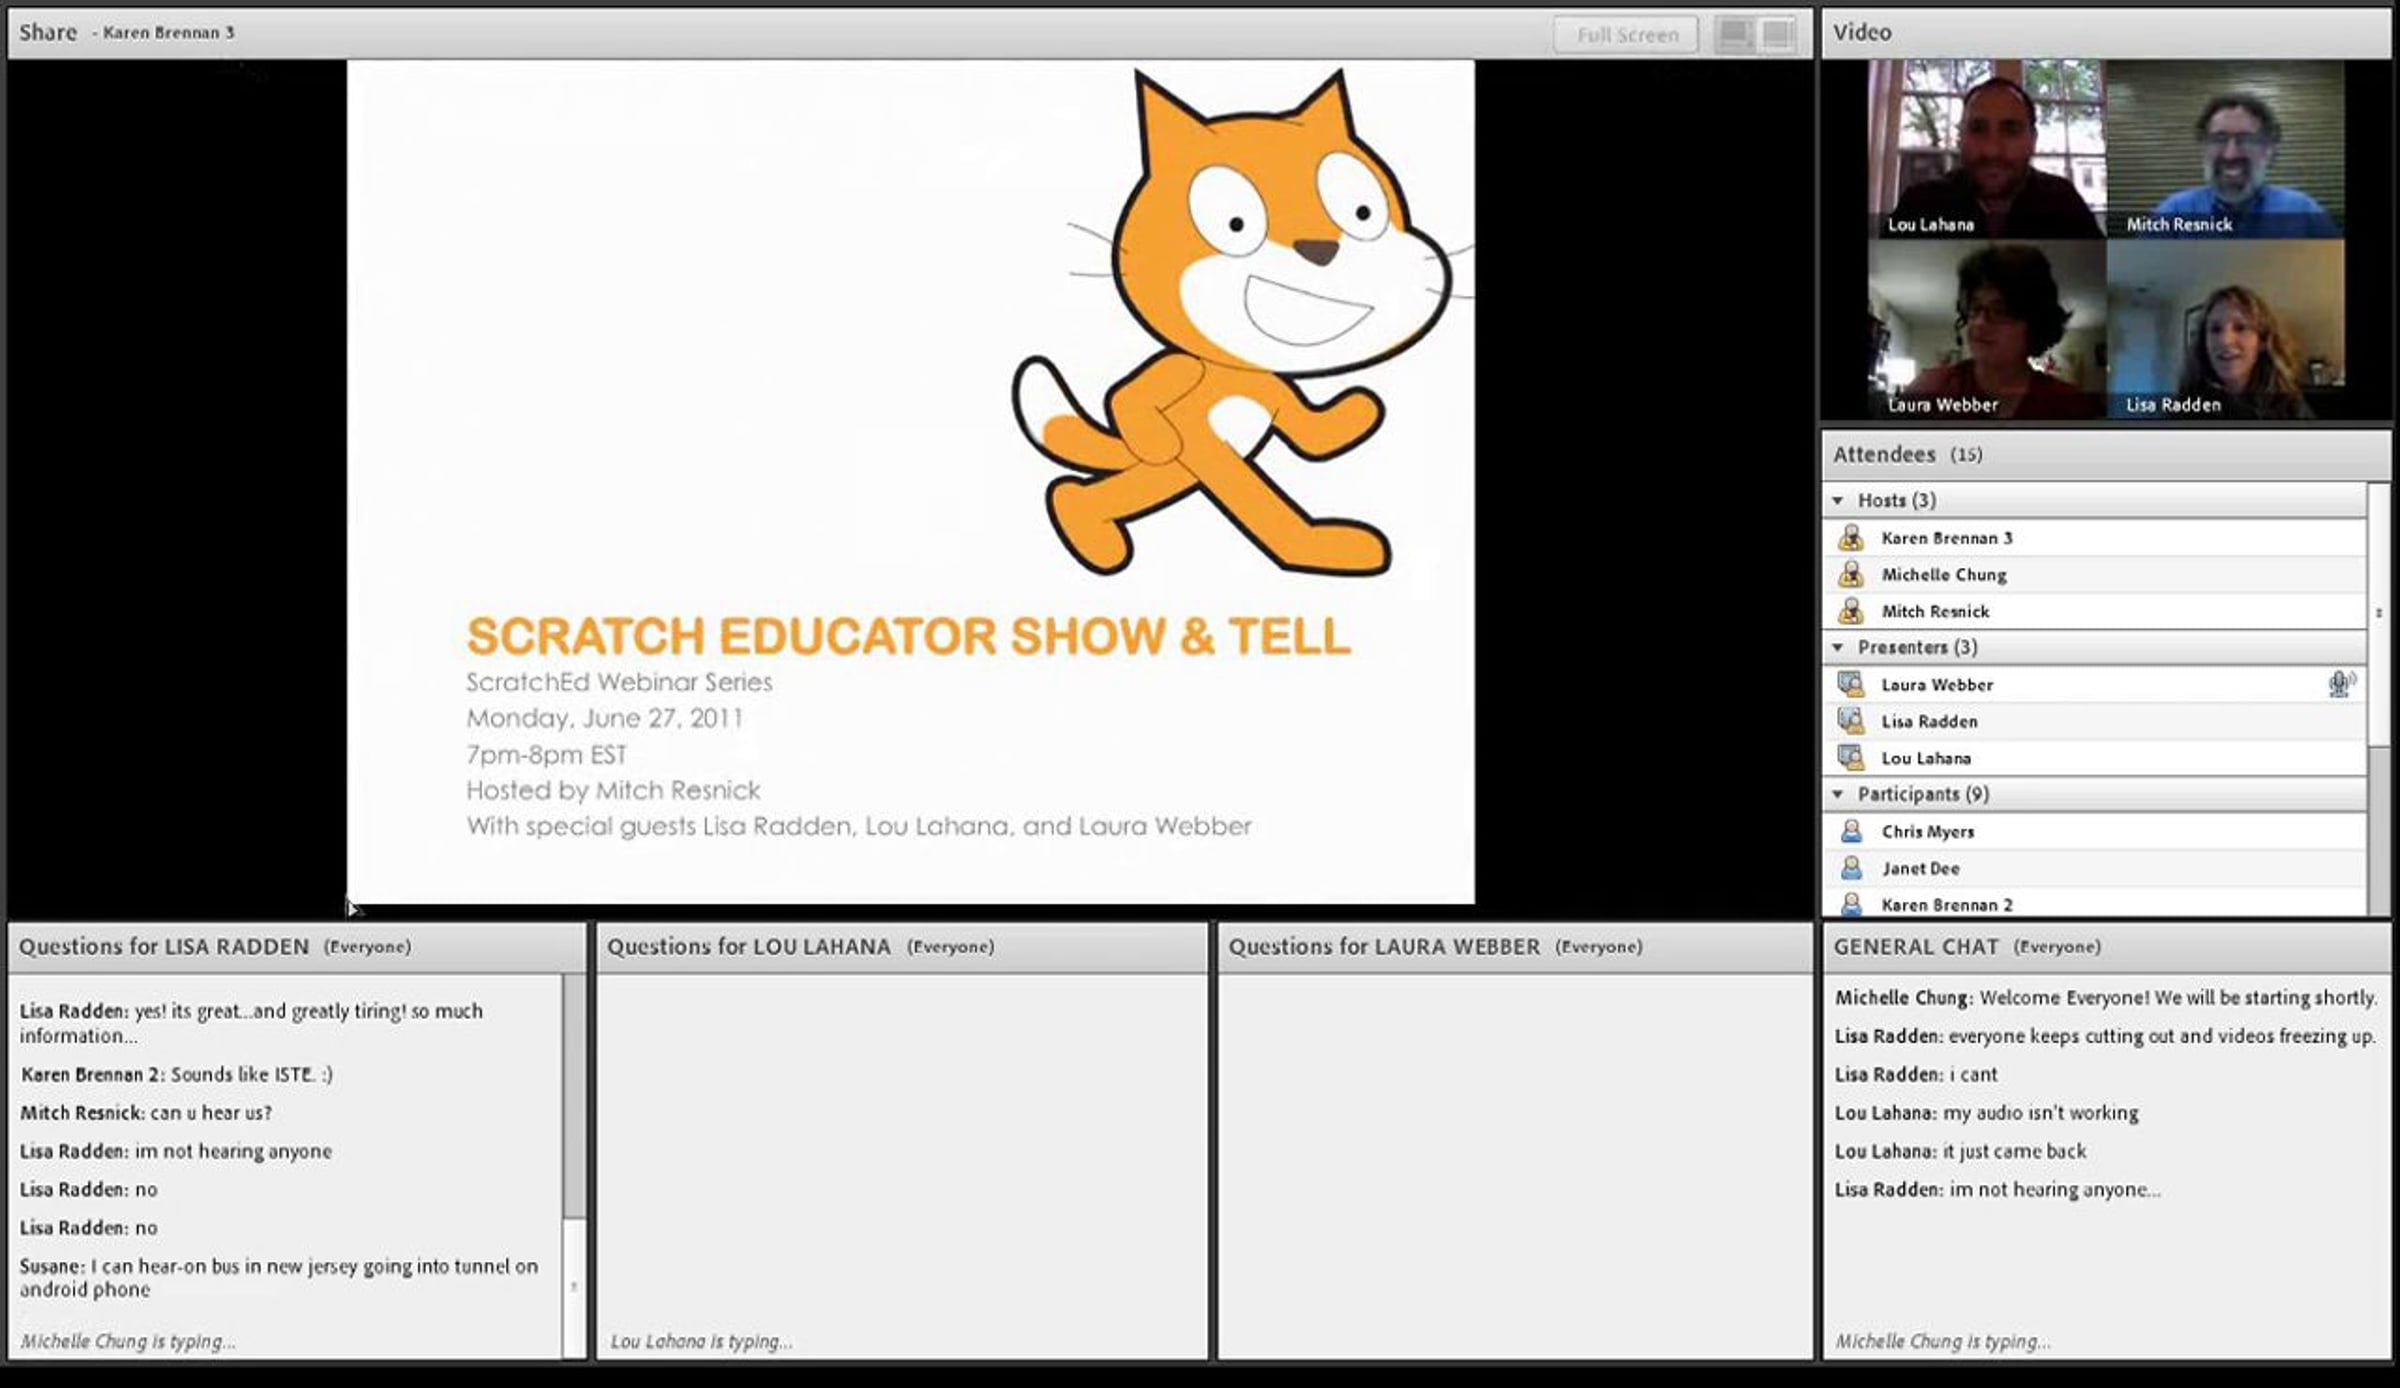Click the 'Video' panel title
Screen dimensions: 2400x1388
(x=1862, y=32)
